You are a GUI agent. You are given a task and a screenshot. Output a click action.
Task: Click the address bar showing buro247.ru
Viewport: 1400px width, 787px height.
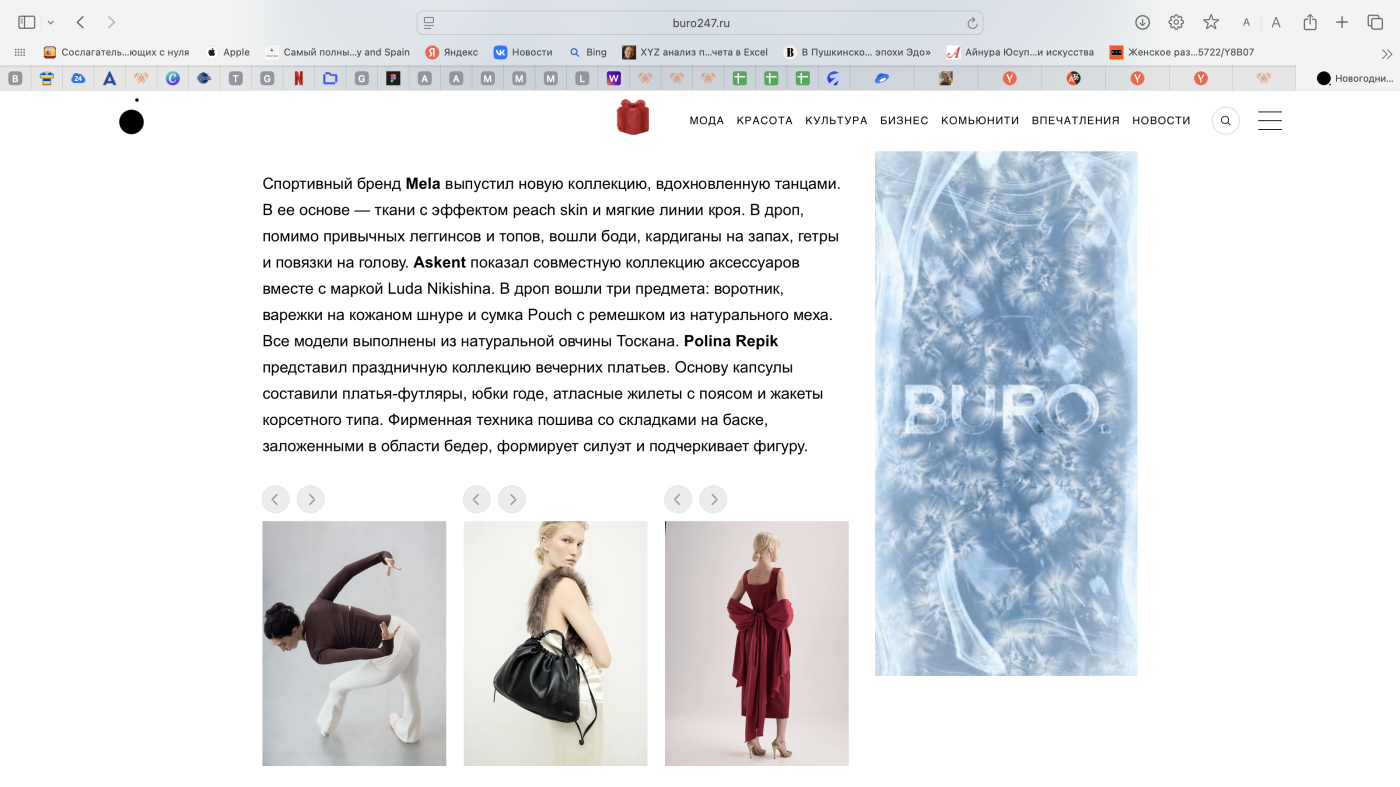tap(699, 20)
